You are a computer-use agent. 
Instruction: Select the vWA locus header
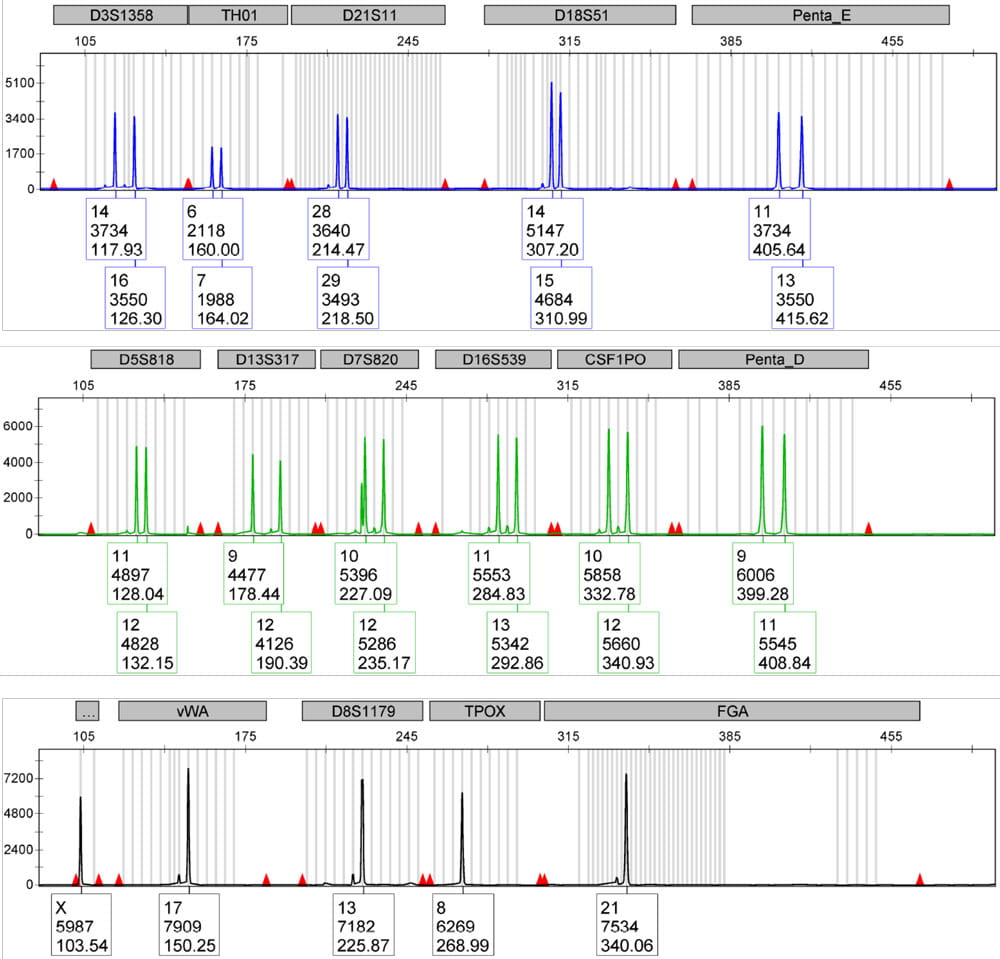pos(192,711)
